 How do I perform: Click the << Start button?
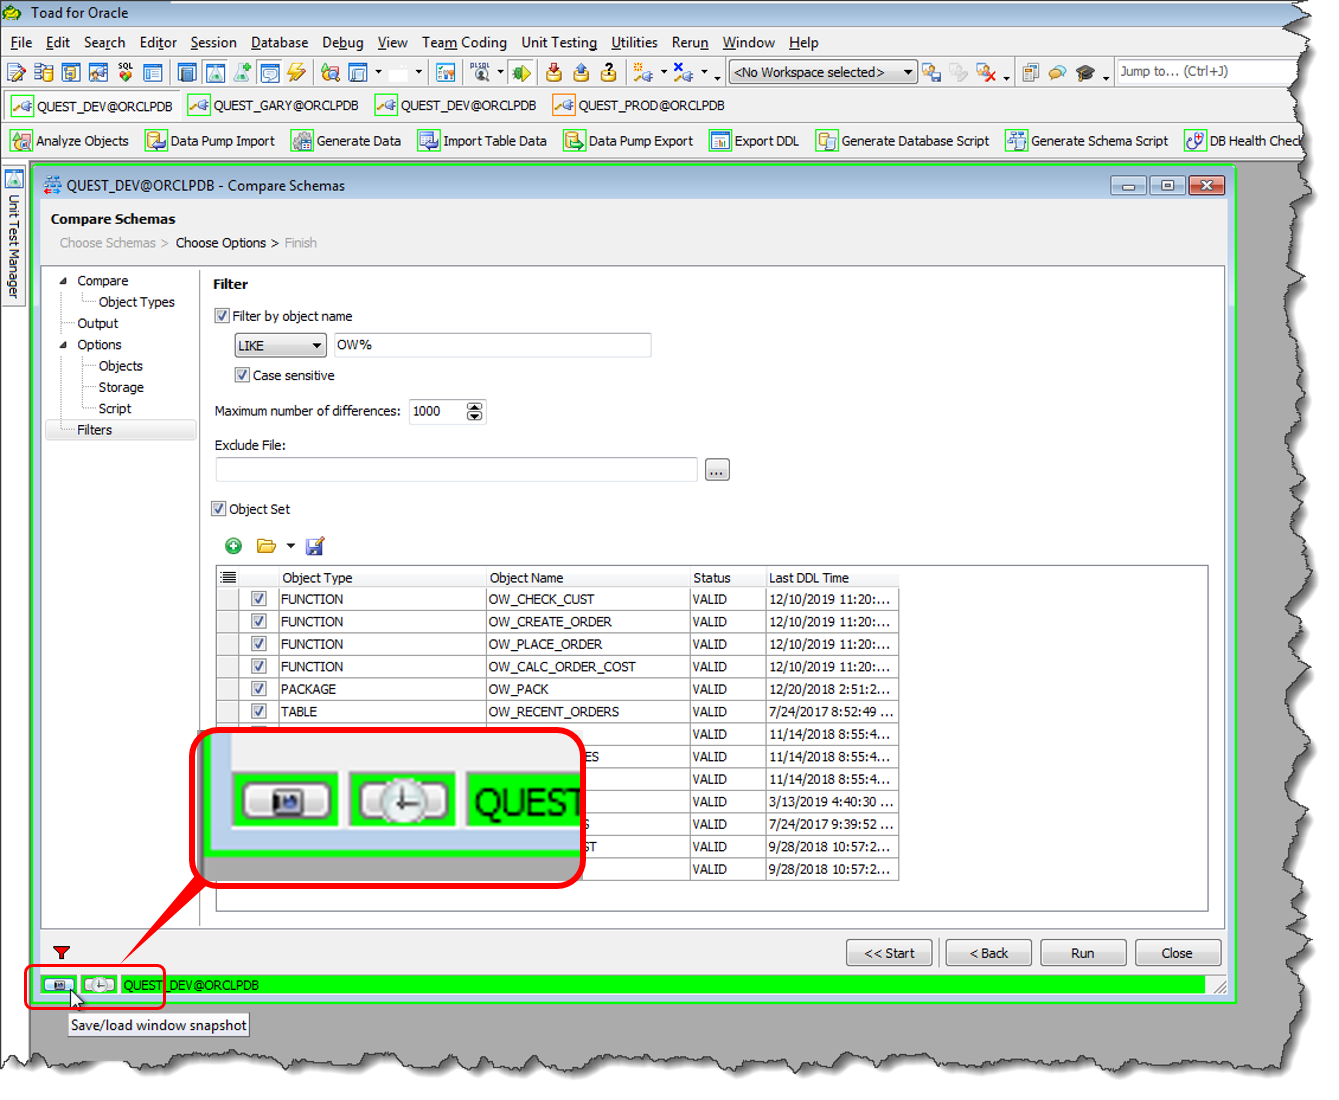tap(889, 953)
